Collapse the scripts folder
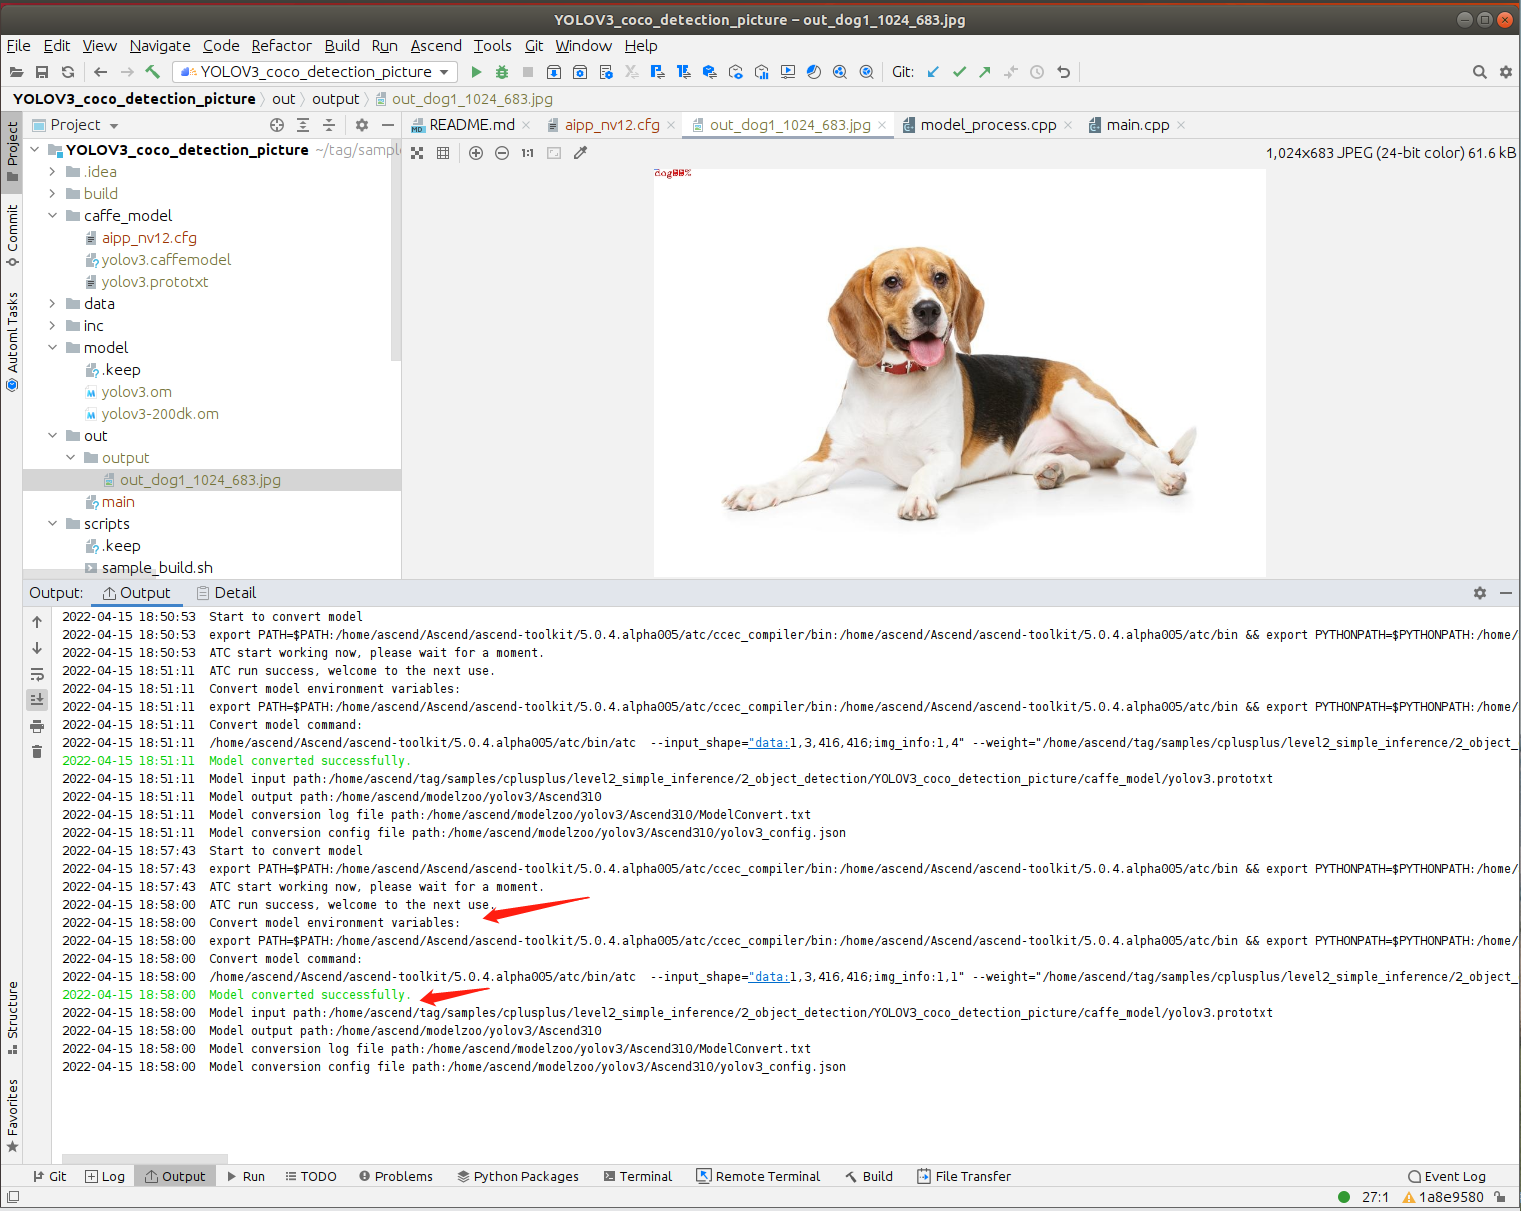Screen dimensions: 1521x1211 53,524
